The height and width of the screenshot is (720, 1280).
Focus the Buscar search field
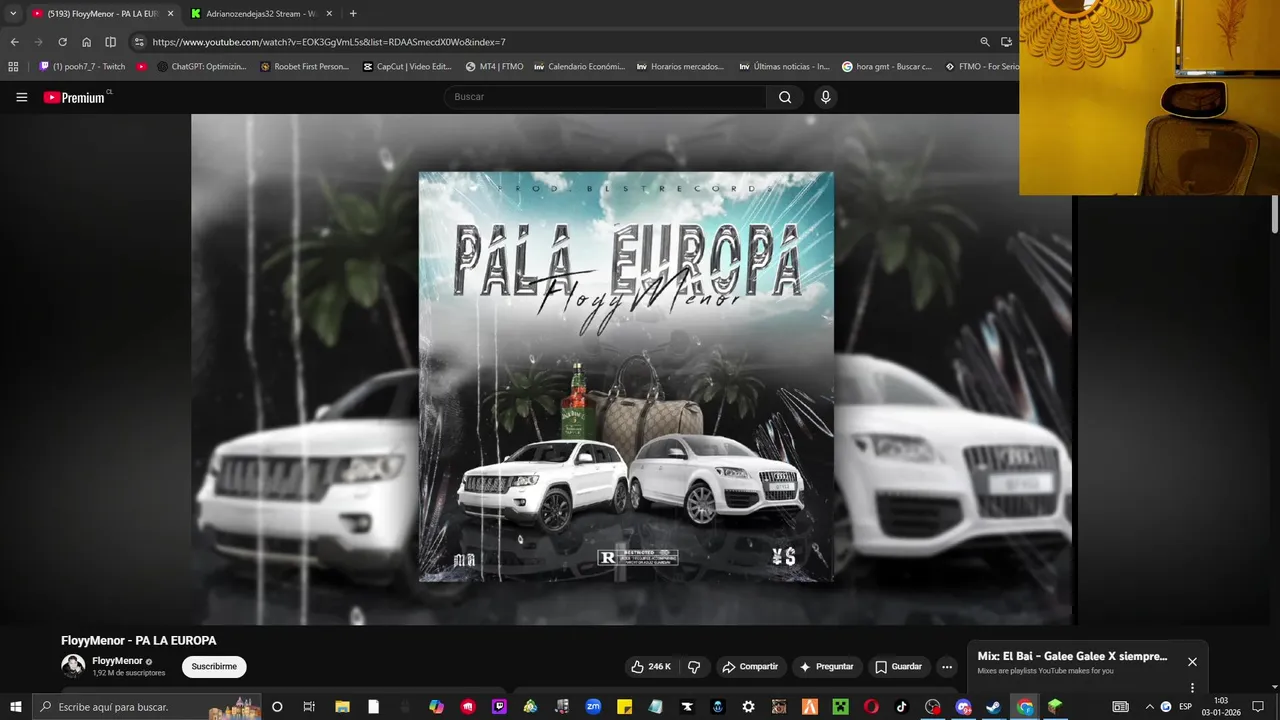pyautogui.click(x=605, y=97)
